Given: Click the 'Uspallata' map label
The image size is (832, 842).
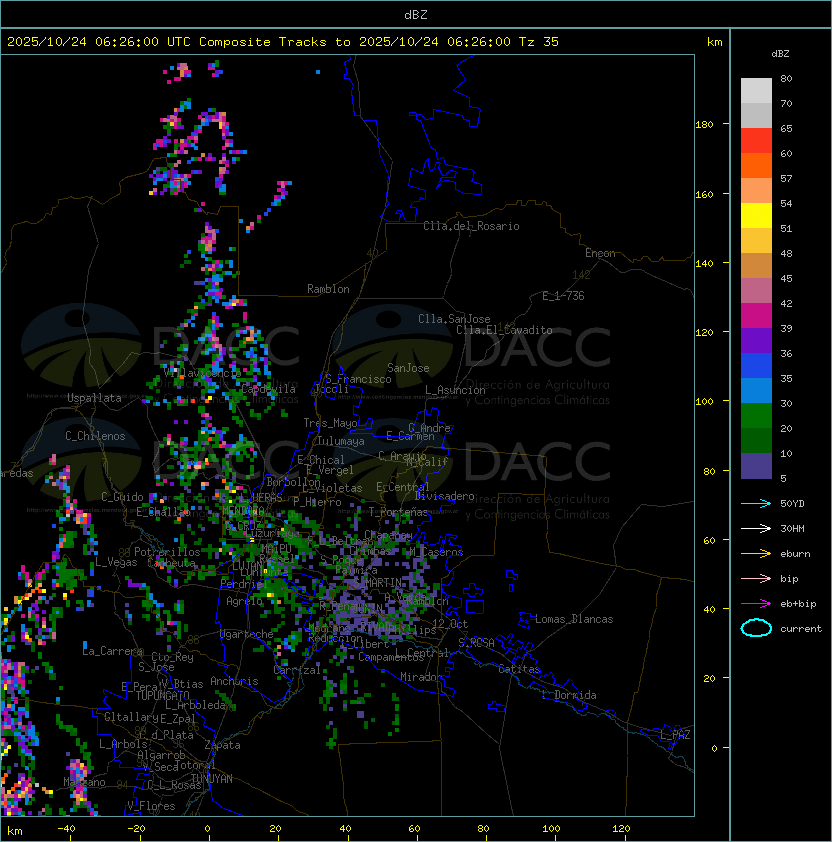Looking at the screenshot, I should click(x=94, y=398).
